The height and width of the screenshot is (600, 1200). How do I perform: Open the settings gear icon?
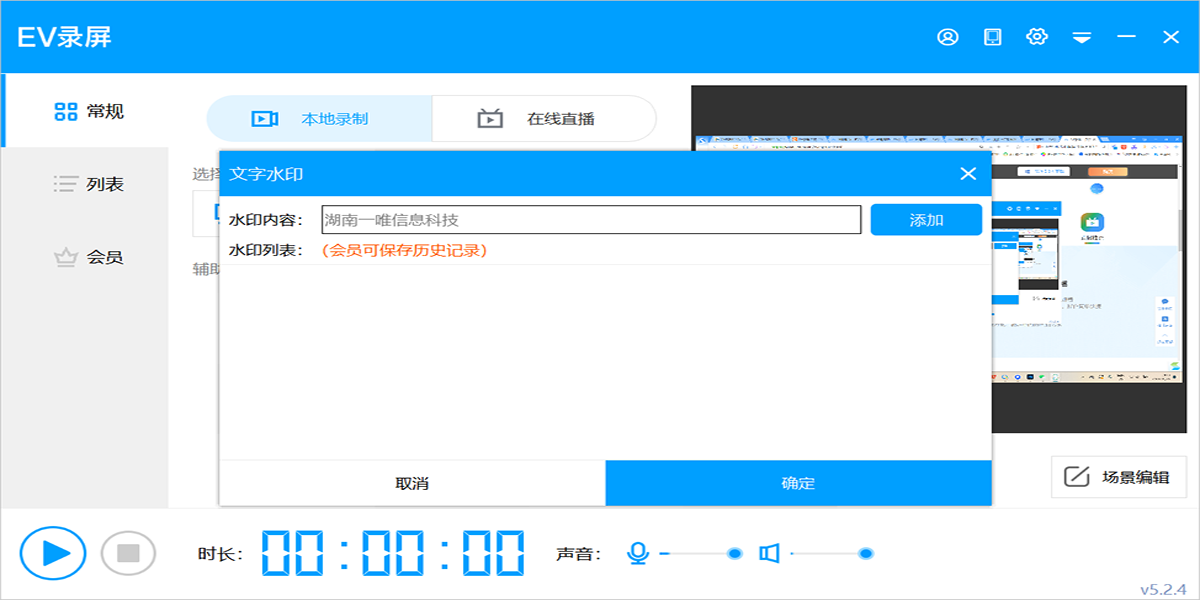coord(1037,36)
